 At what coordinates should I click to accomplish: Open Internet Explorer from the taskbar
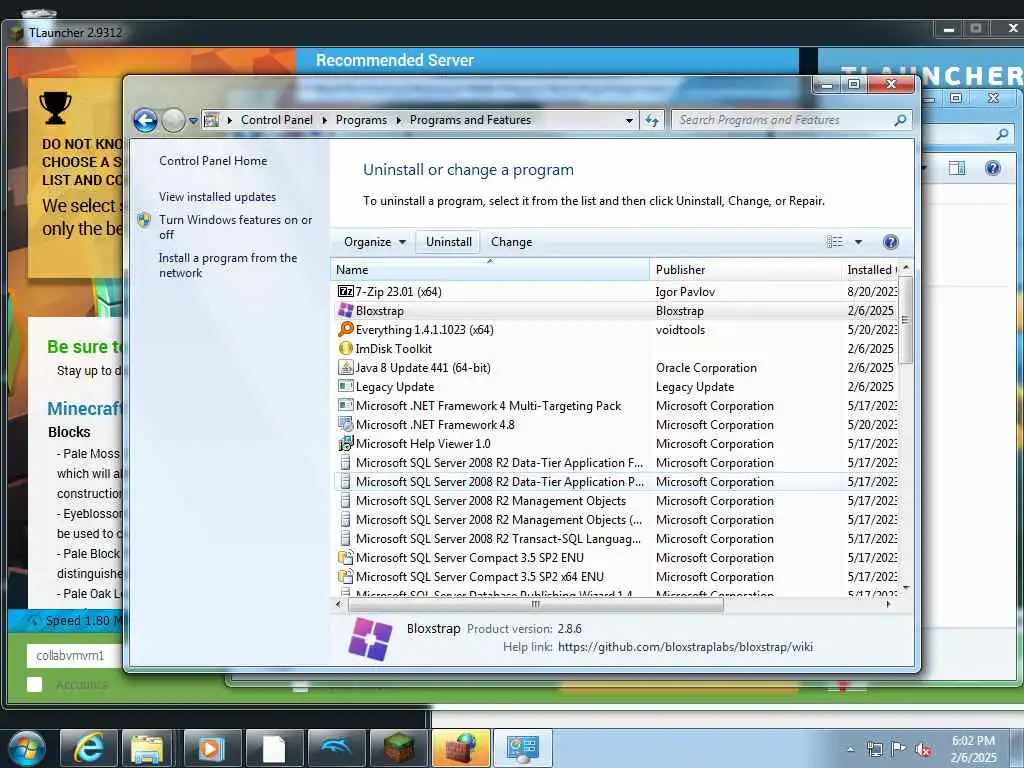(x=88, y=748)
